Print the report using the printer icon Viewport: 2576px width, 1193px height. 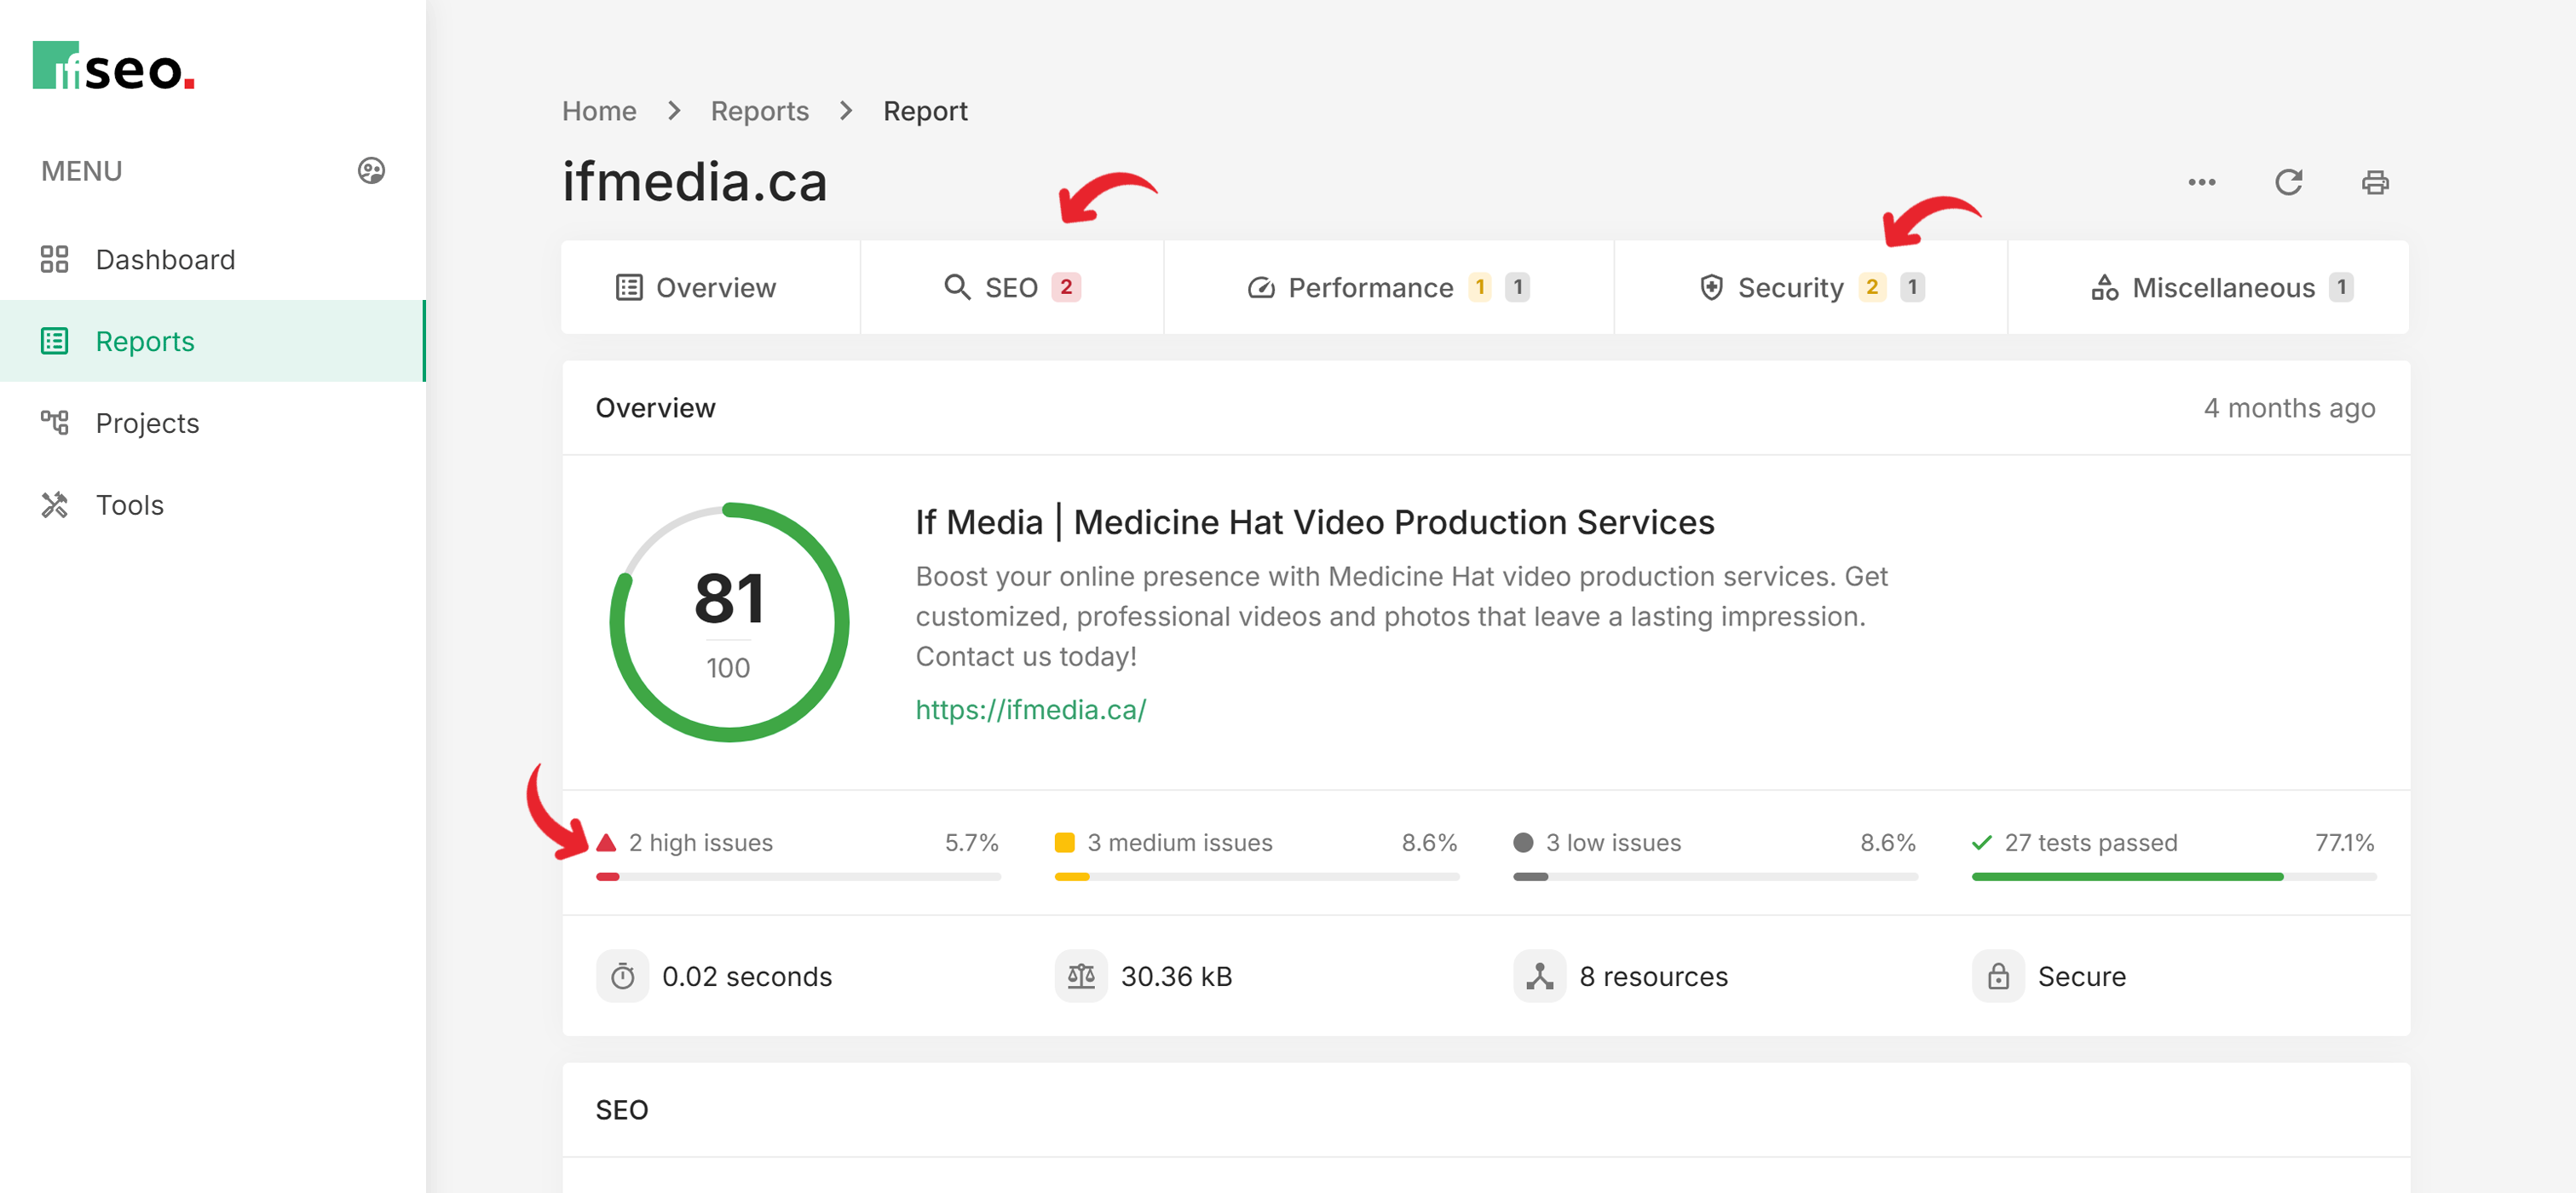2377,182
